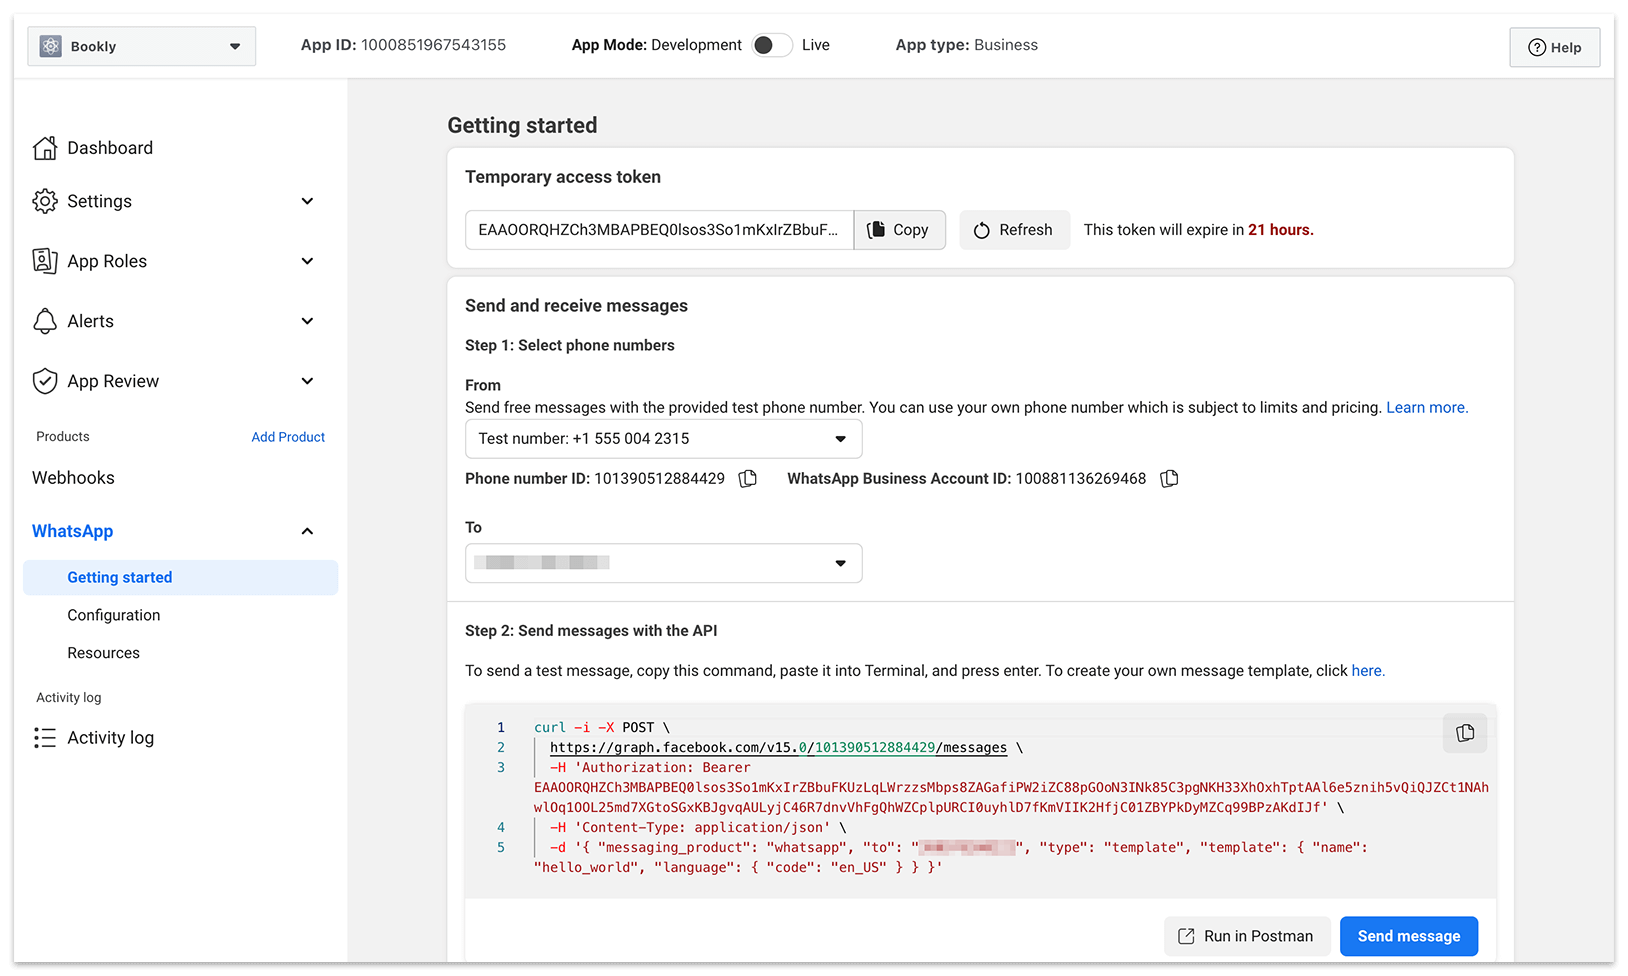Viewport: 1628px width, 976px height.
Task: Expand the App Review section chevron
Action: 307,381
